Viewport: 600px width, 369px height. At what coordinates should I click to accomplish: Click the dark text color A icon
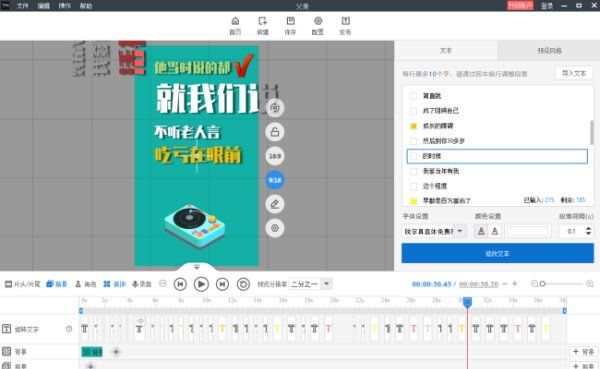(481, 231)
